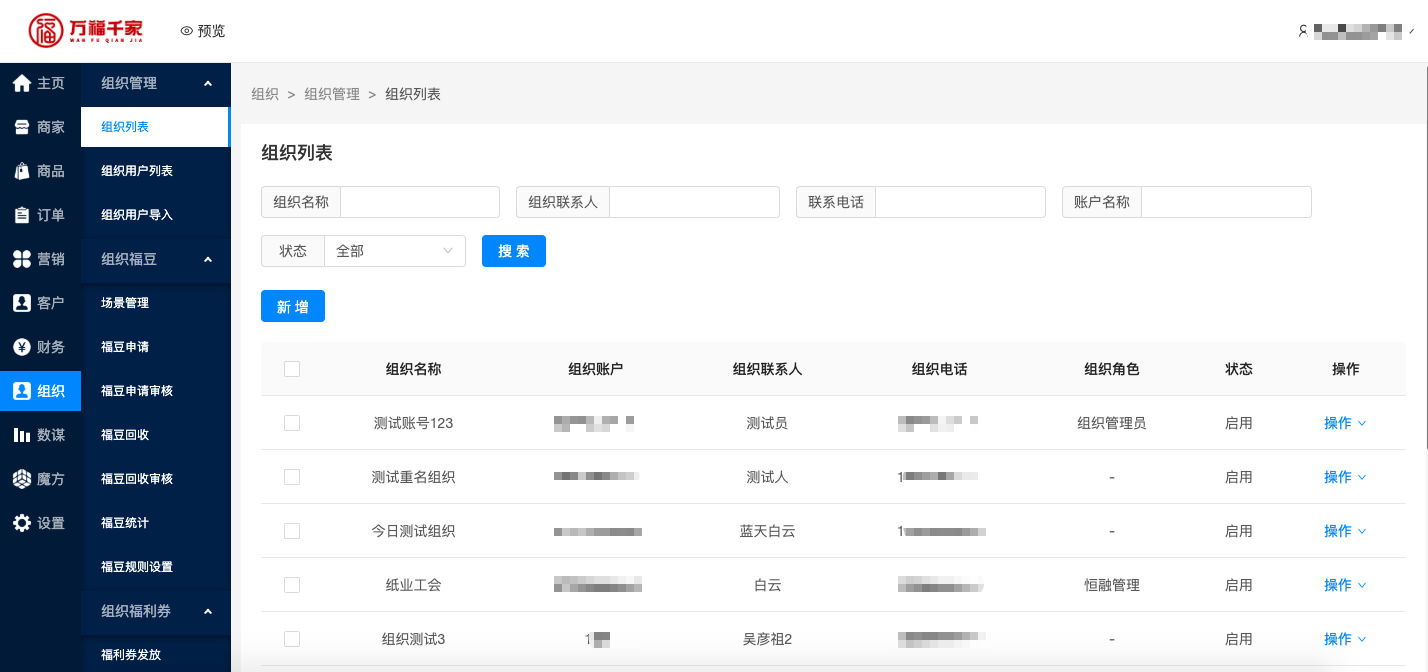Click the blue 搜索 button
The image size is (1428, 672).
(x=513, y=251)
